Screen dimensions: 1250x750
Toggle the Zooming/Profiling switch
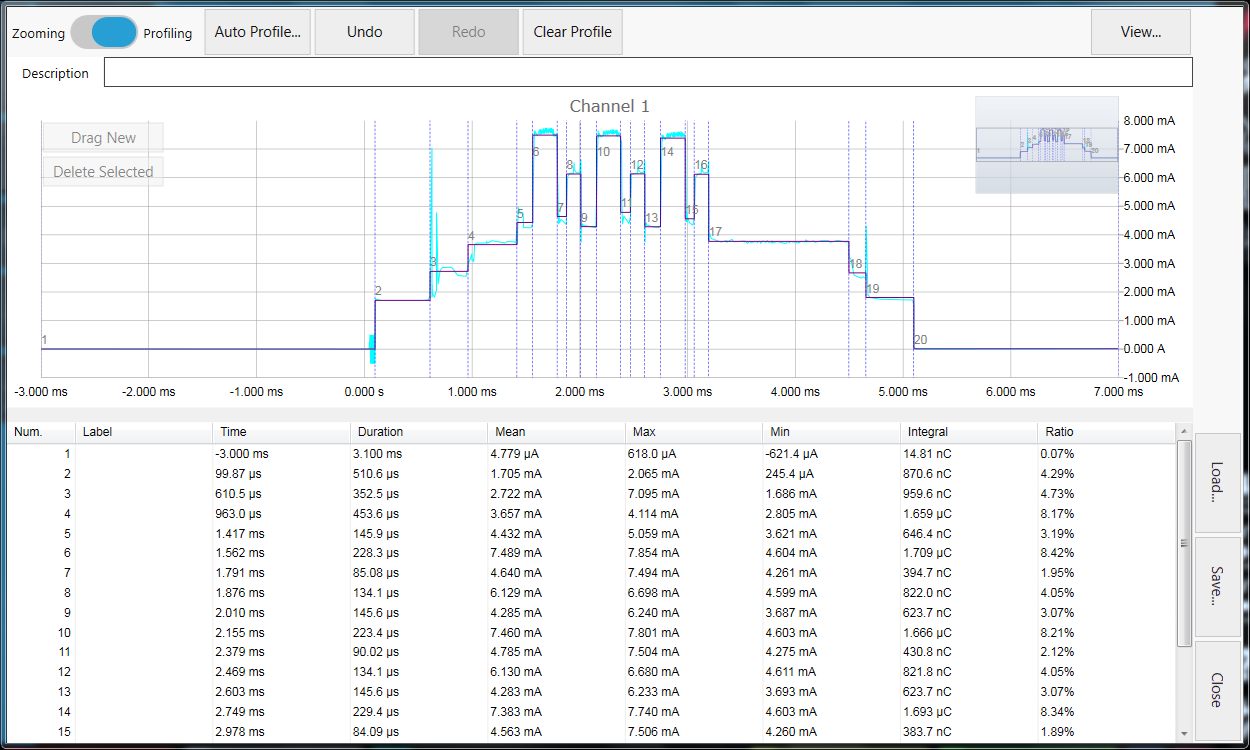[x=104, y=33]
